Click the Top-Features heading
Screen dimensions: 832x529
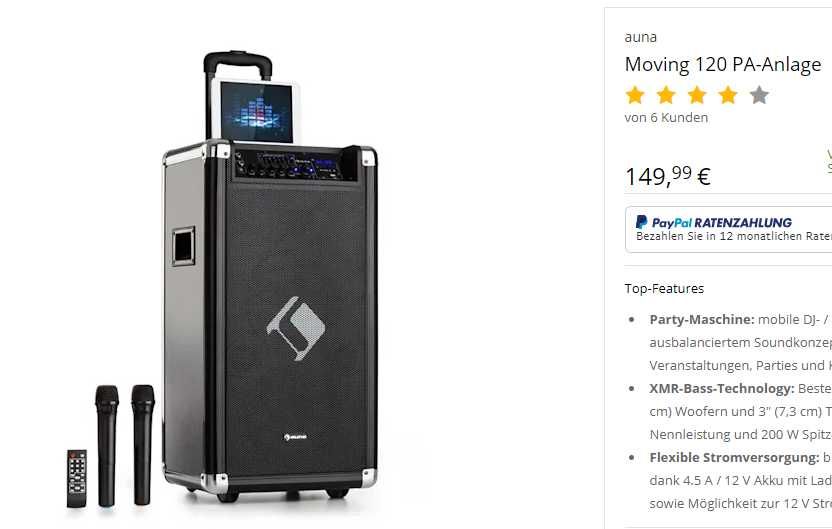664,289
